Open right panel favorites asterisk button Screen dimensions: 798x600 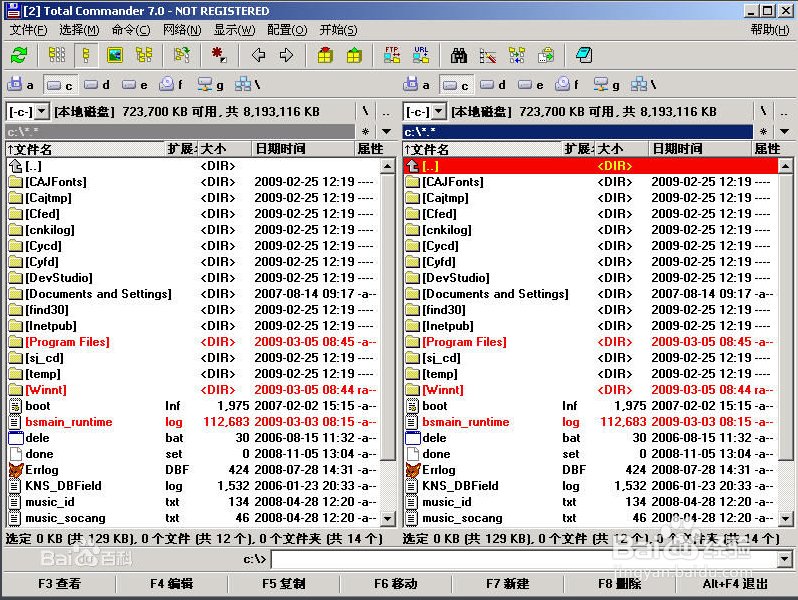[763, 132]
